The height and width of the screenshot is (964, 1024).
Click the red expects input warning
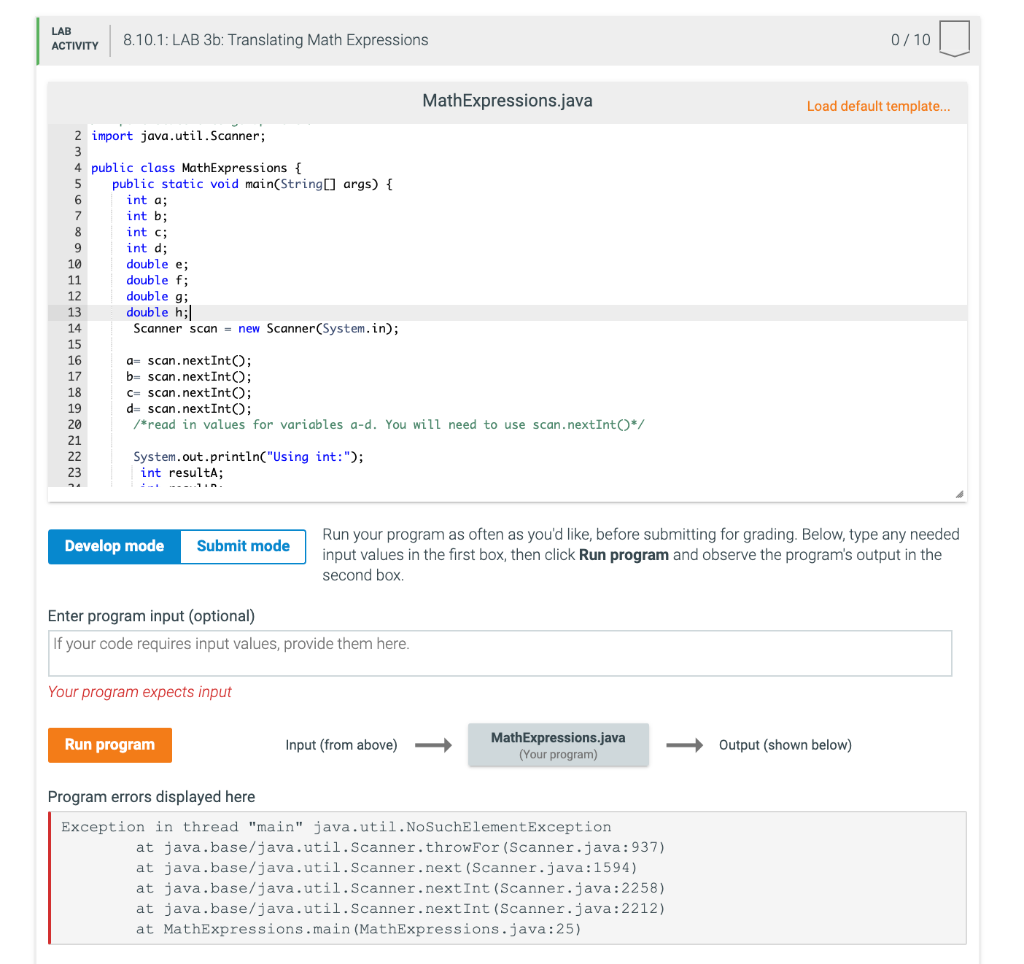139,691
